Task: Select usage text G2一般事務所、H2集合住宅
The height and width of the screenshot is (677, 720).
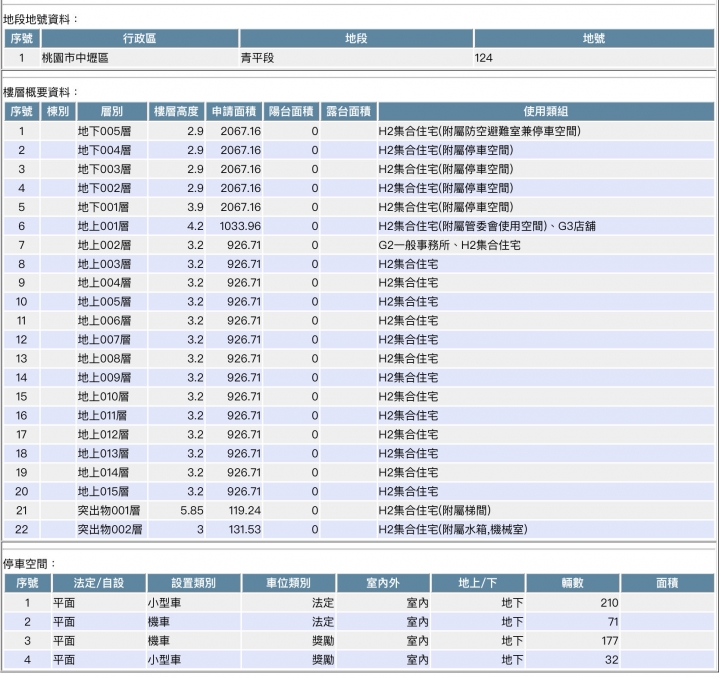Action: pyautogui.click(x=450, y=245)
